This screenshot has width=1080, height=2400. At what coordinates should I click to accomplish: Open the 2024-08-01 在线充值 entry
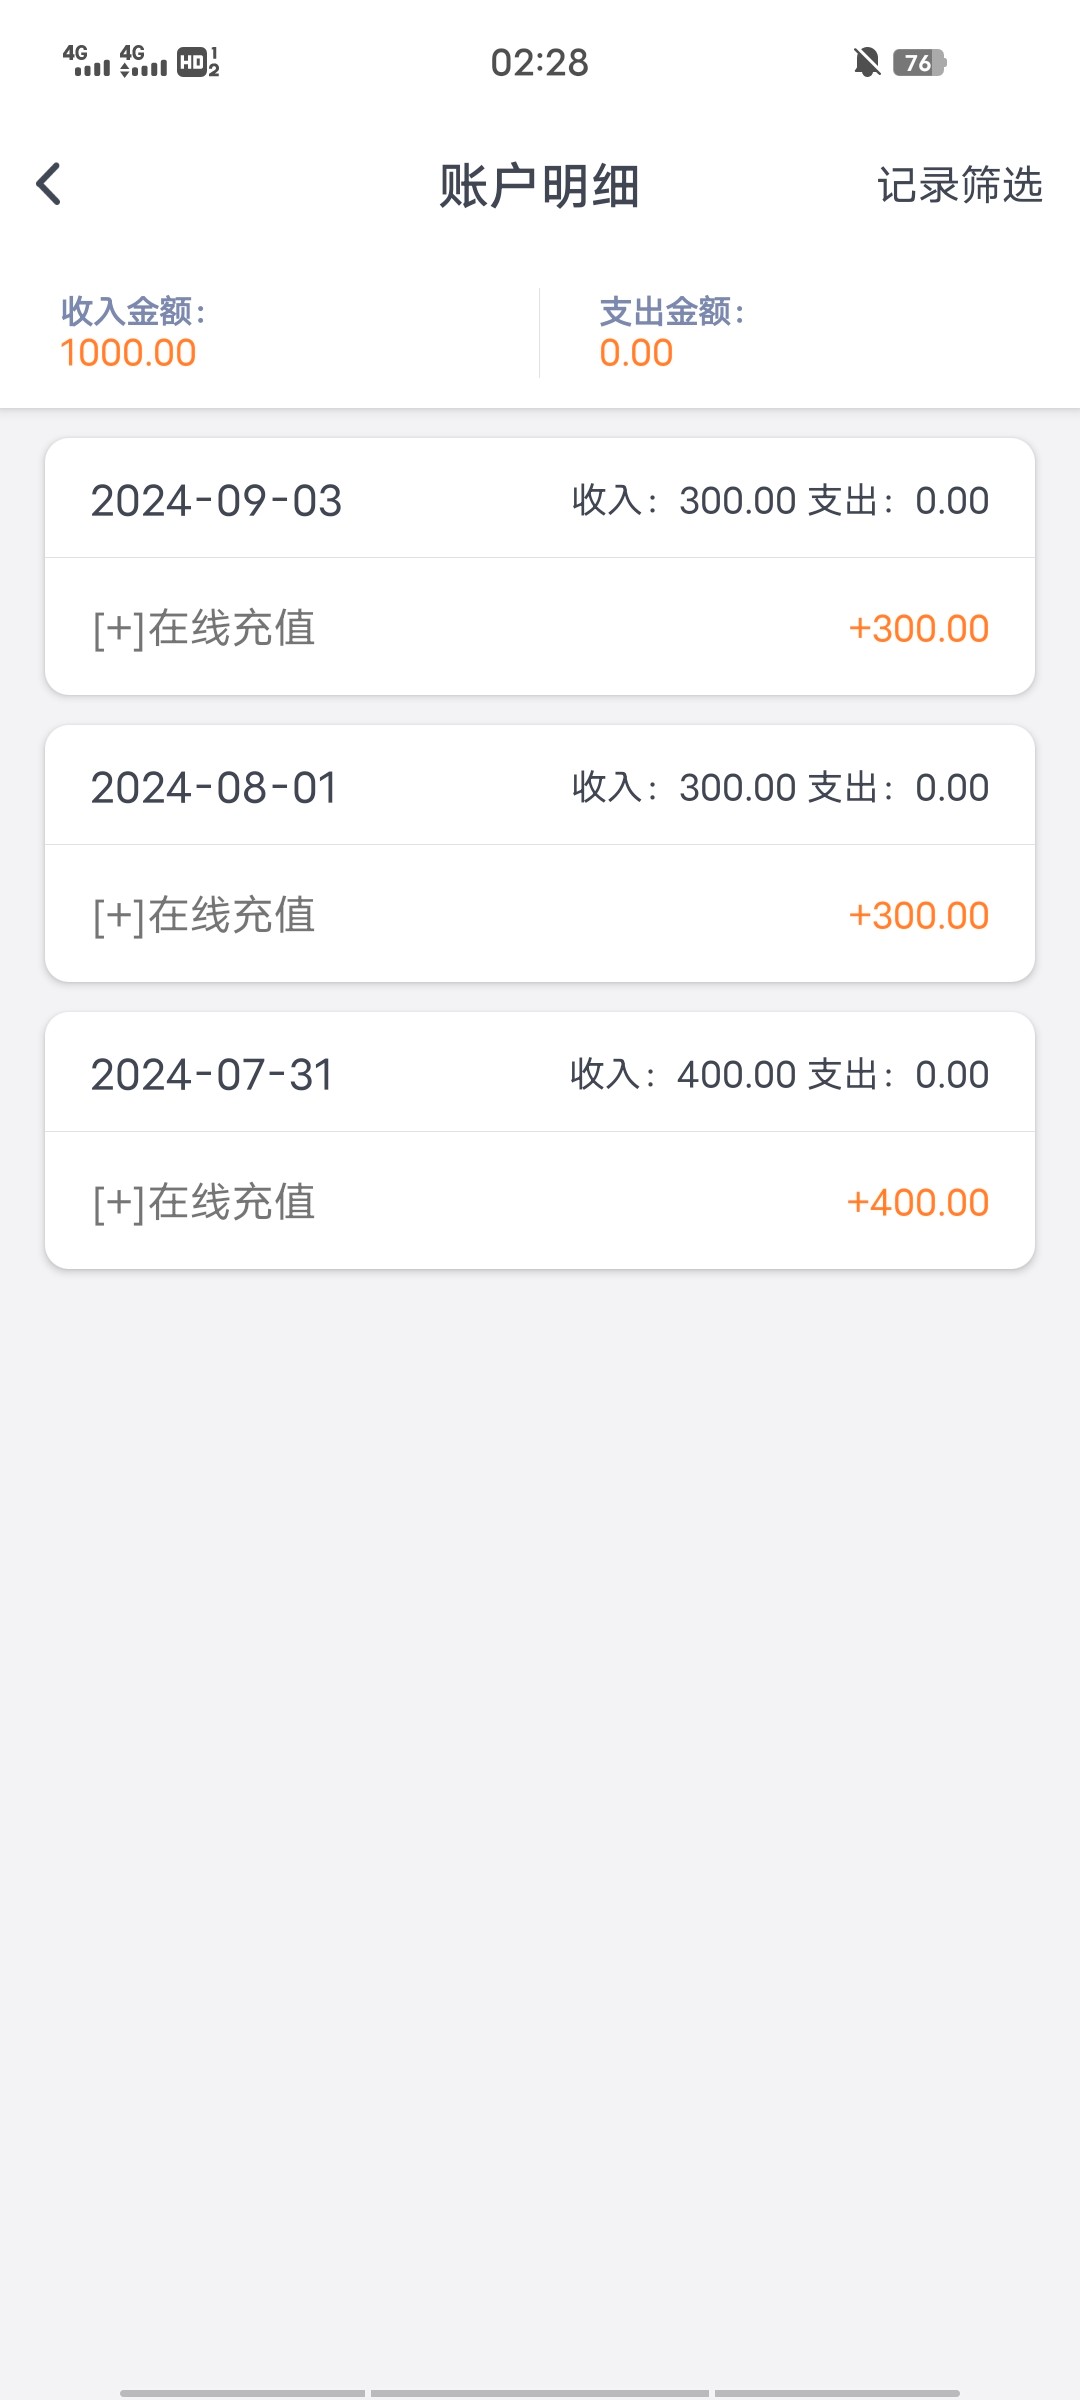click(204, 915)
